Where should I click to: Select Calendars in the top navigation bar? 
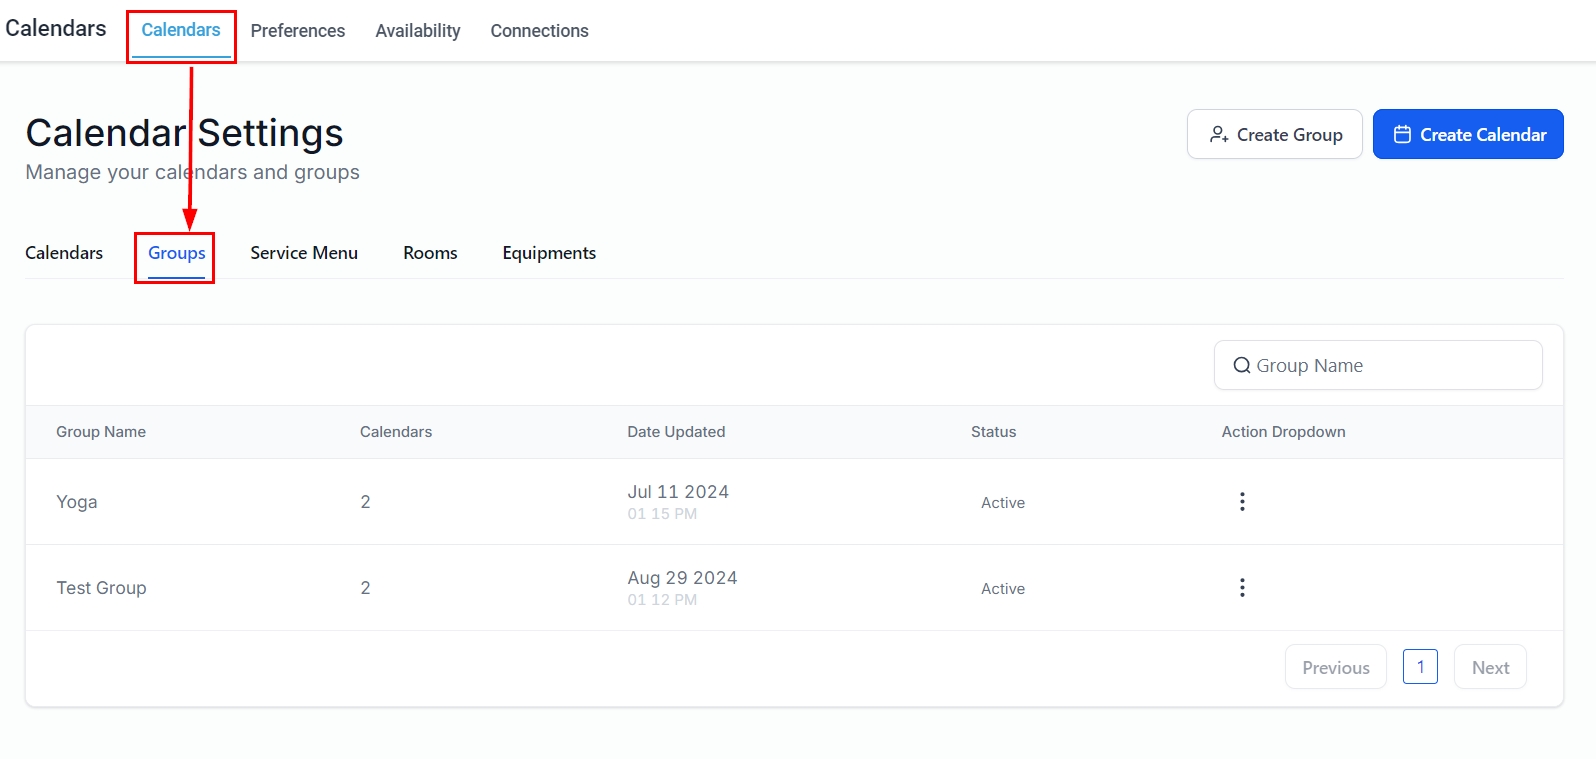coord(181,31)
